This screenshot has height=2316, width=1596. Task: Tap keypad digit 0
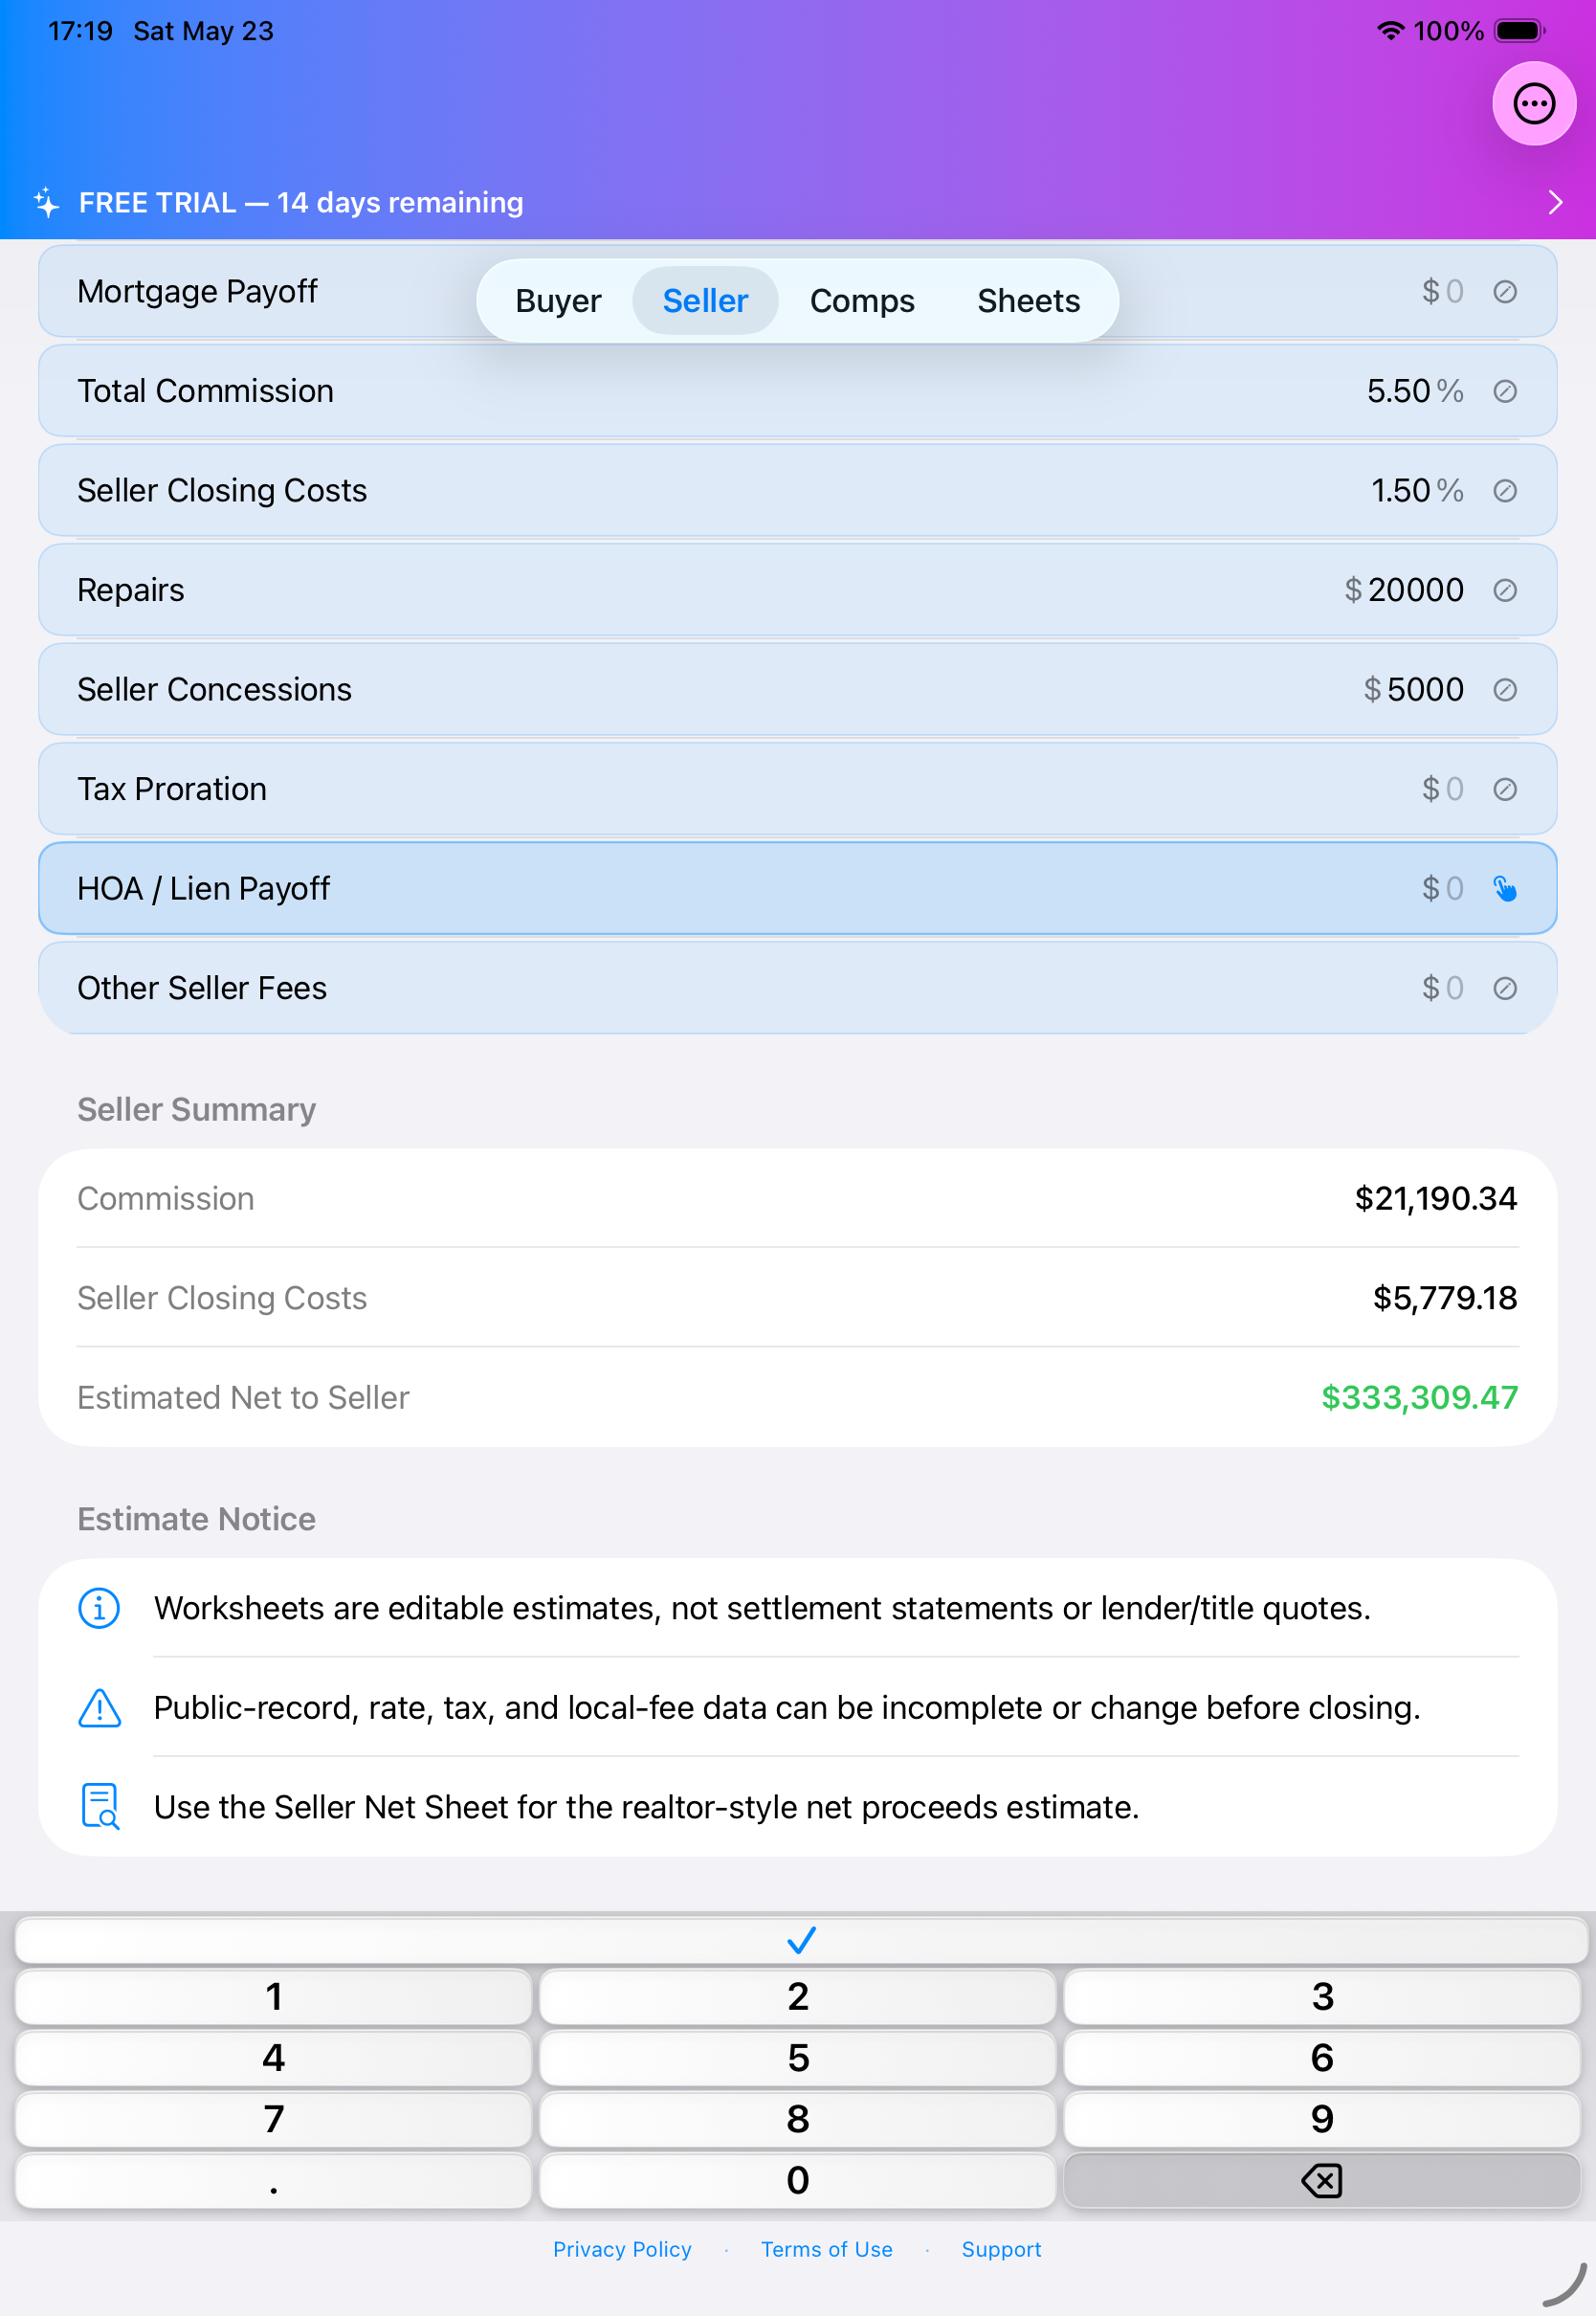pyautogui.click(x=797, y=2179)
